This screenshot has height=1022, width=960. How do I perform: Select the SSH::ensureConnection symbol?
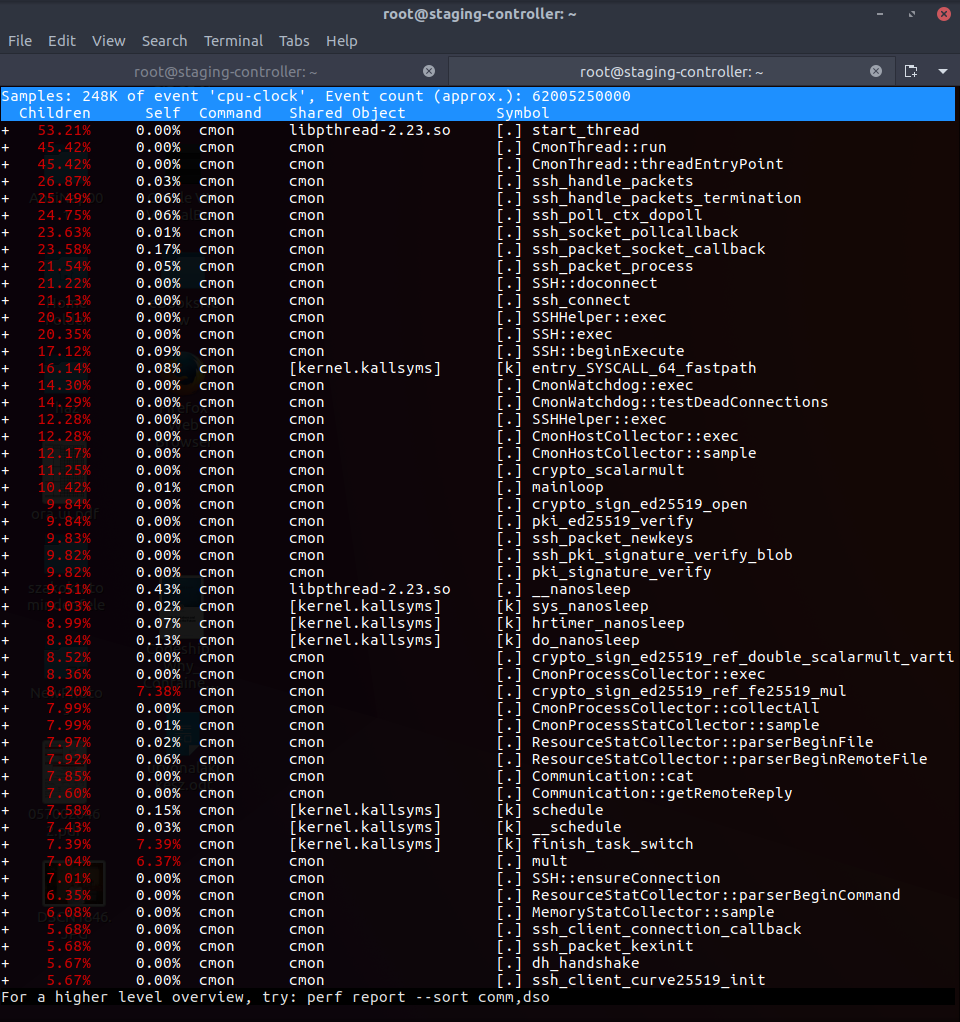pyautogui.click(x=626, y=878)
